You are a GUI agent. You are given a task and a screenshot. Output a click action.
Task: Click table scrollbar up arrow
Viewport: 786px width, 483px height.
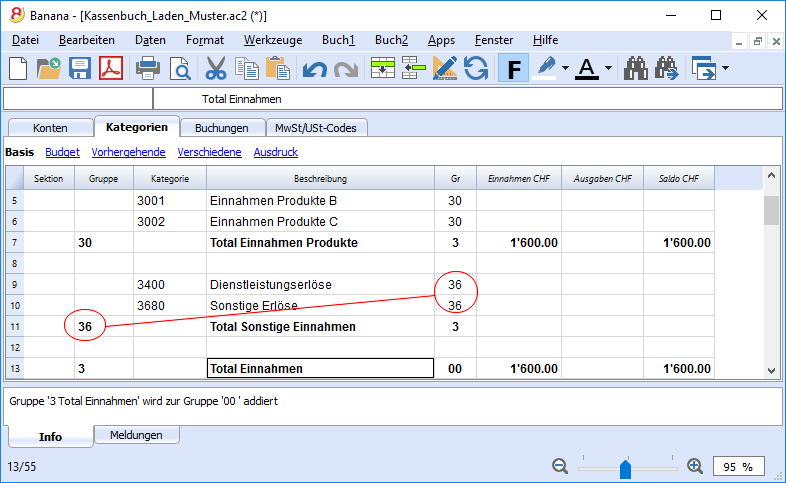click(771, 175)
